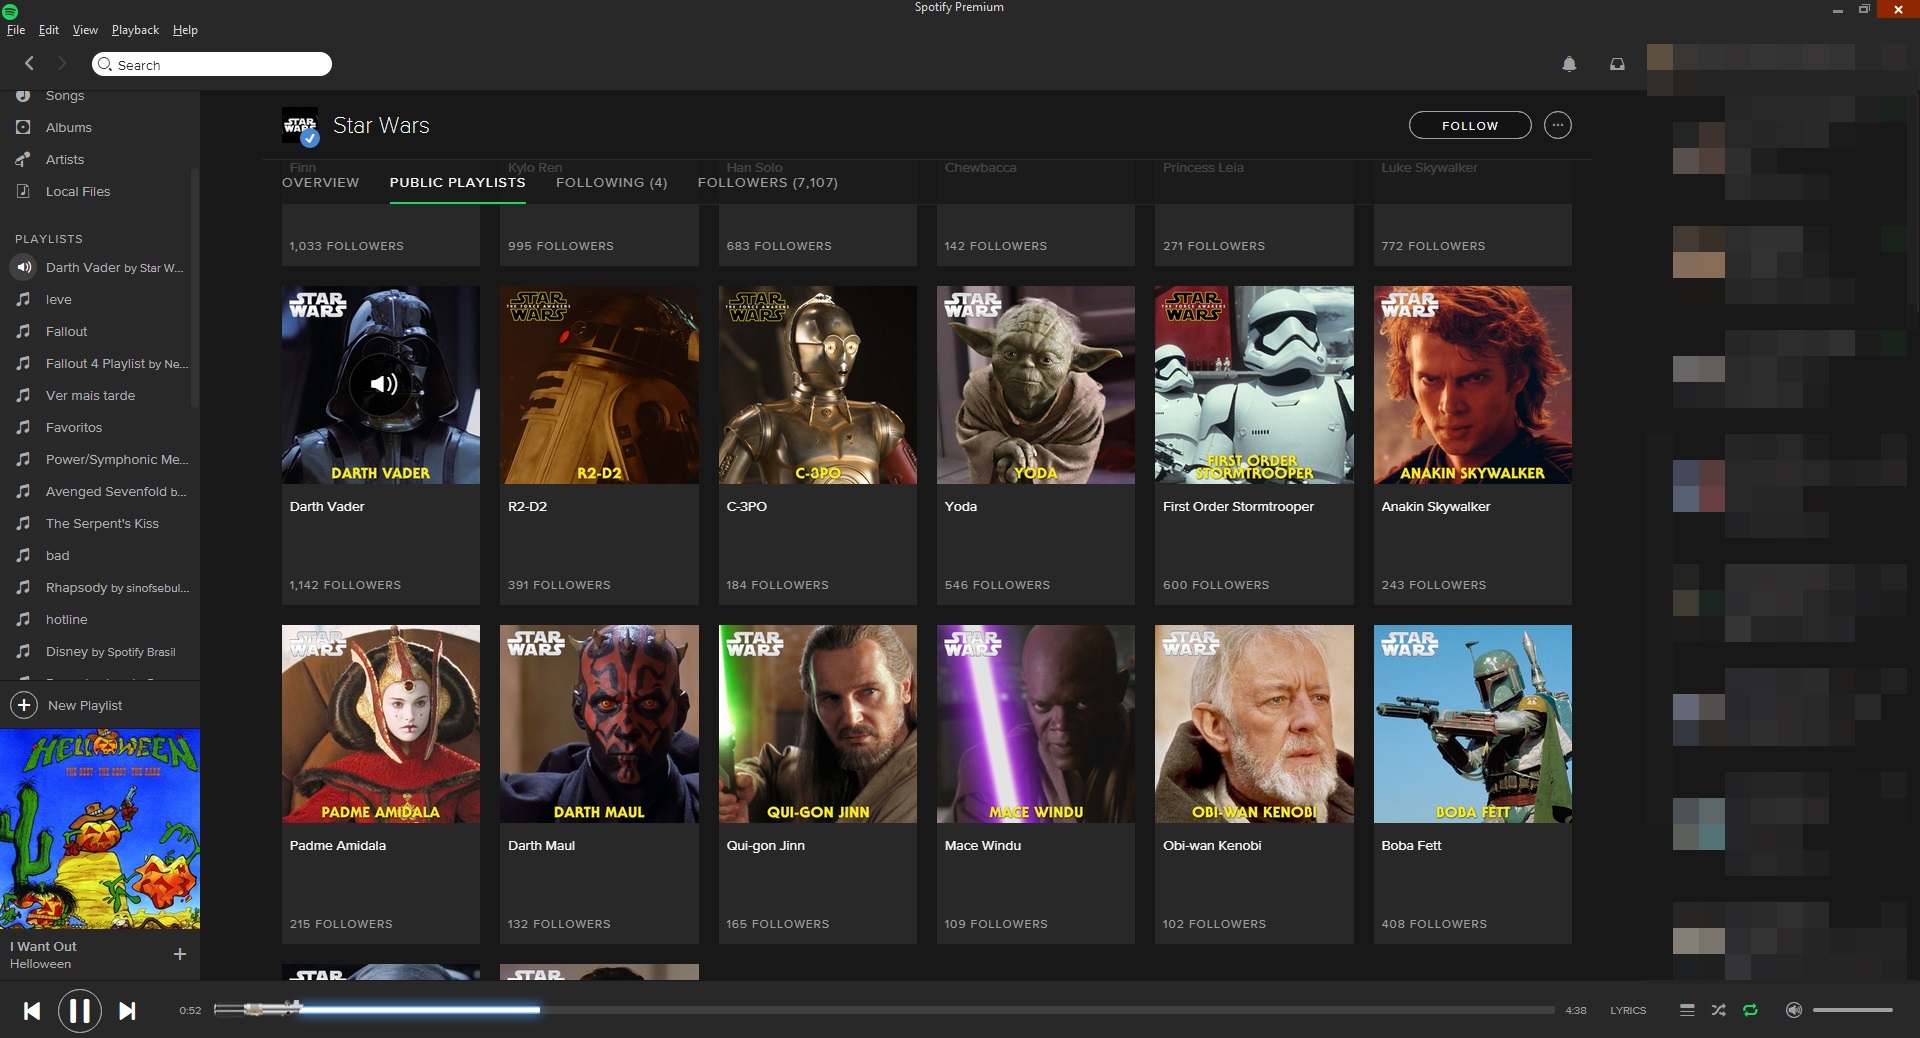This screenshot has height=1038, width=1920.
Task: Toggle shuffle playback
Action: pos(1718,1010)
